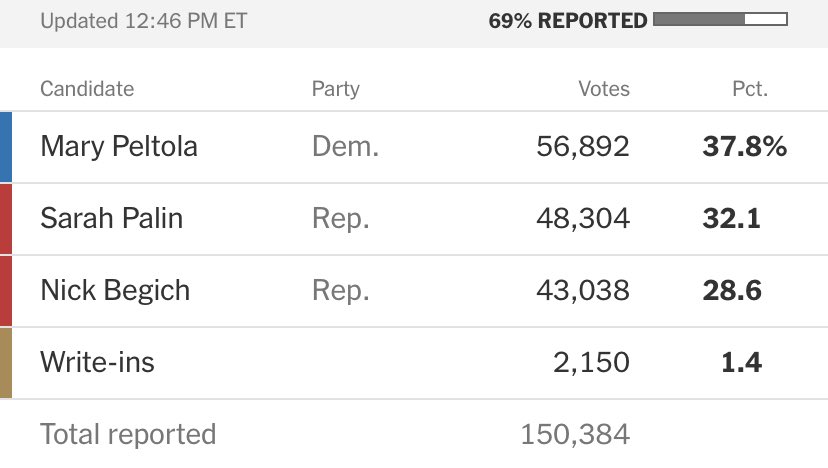Click the red party bar beside Sarah Palin
The height and width of the screenshot is (468, 828).
coord(6,219)
